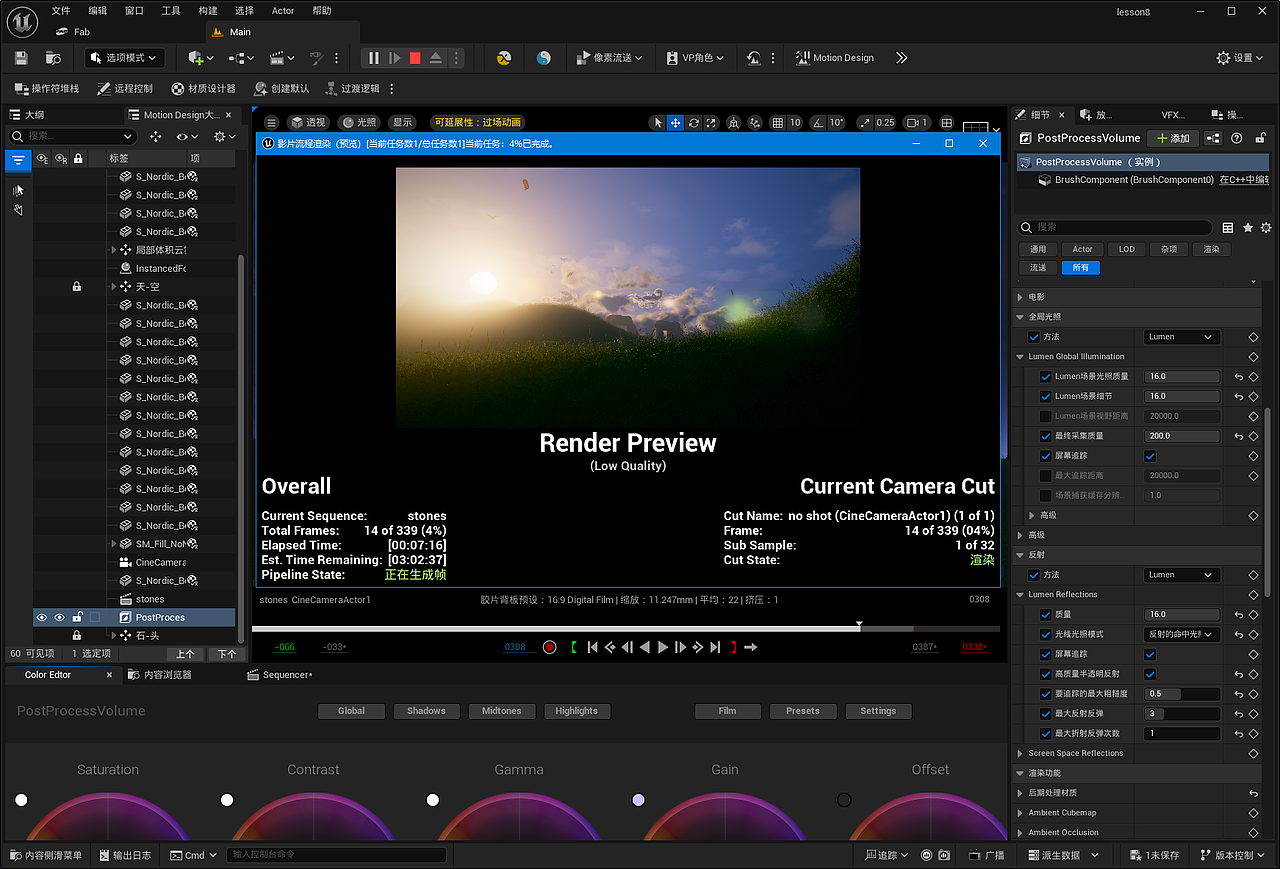Screen dimensions: 1280x869
Task: Play the sequence forward
Action: pos(663,647)
